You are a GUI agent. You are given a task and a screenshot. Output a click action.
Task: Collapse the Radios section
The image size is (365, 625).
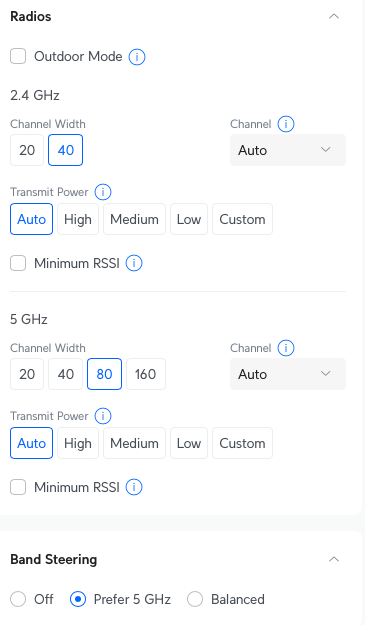[x=334, y=16]
